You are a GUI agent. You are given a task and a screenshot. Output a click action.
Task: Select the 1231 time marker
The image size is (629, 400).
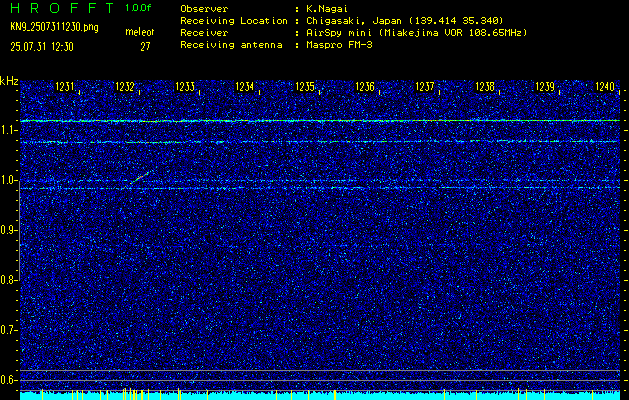[65, 87]
